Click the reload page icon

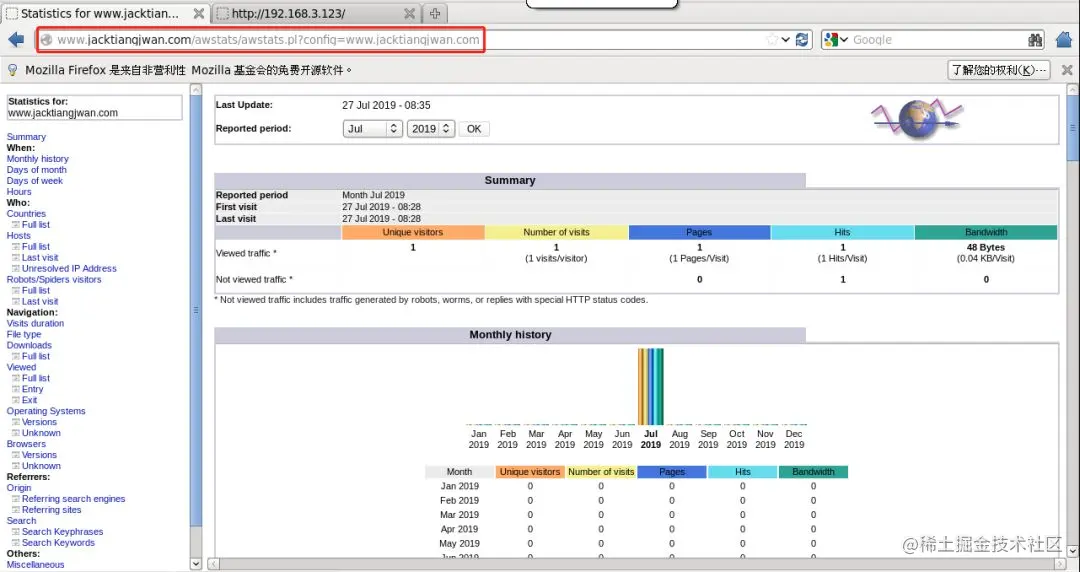click(x=802, y=40)
